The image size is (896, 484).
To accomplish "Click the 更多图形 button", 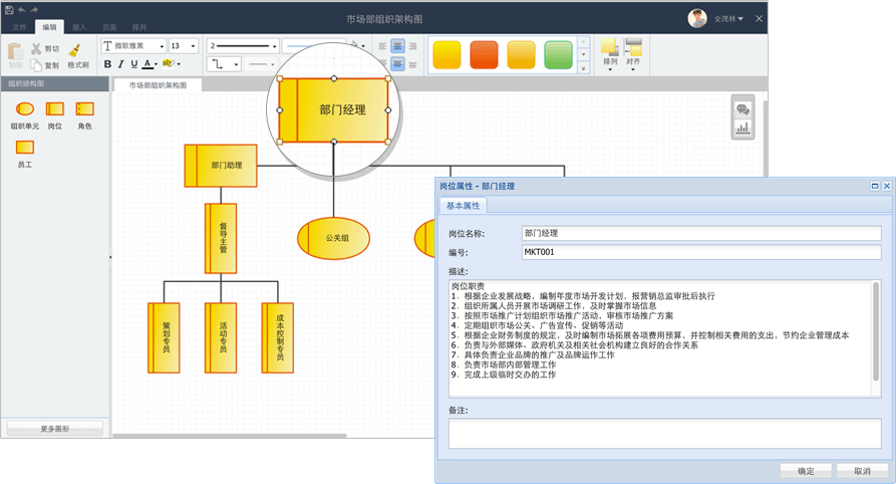I will (54, 428).
